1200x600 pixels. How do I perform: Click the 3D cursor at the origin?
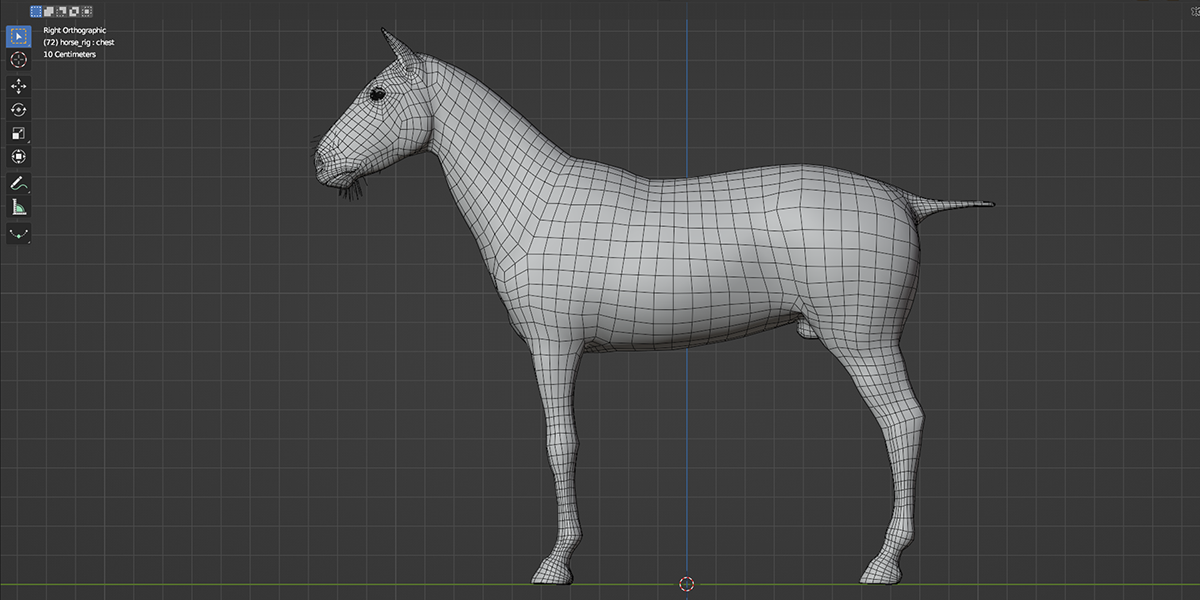point(686,584)
